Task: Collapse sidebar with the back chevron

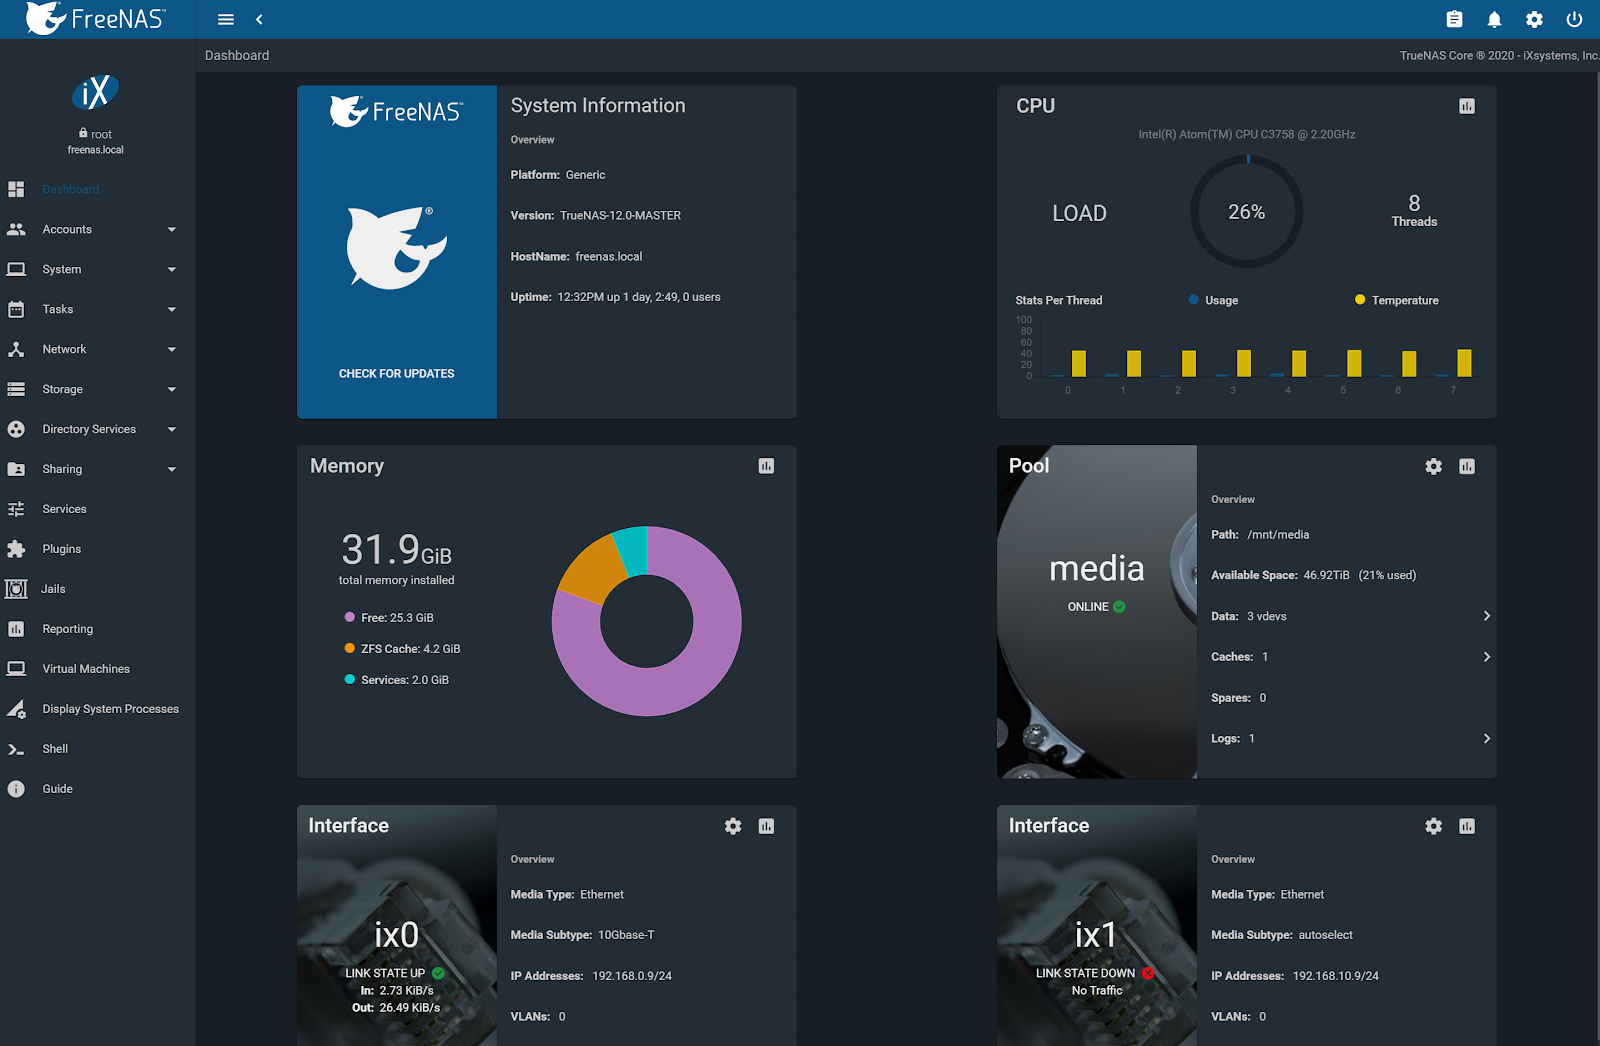Action: click(x=259, y=19)
